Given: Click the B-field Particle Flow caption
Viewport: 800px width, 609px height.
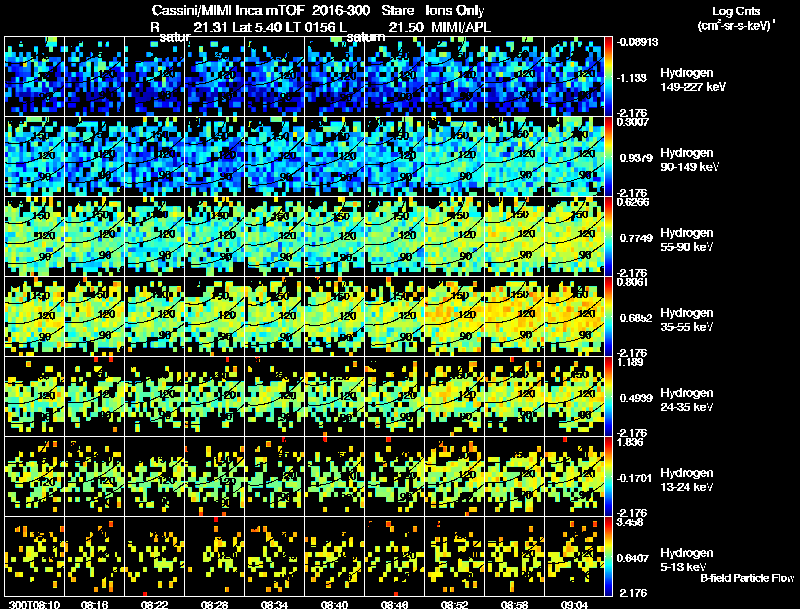Looking at the screenshot, I should coord(747,578).
